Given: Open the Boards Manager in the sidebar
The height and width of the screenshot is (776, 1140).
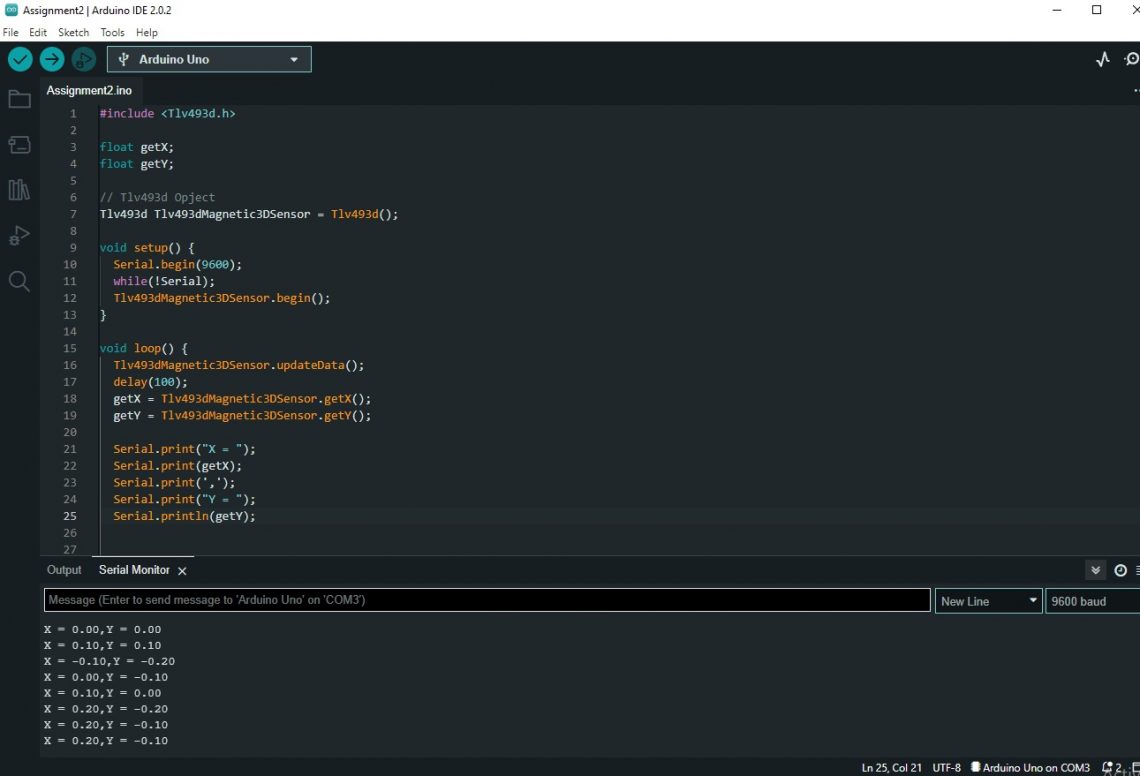Looking at the screenshot, I should coord(20,145).
